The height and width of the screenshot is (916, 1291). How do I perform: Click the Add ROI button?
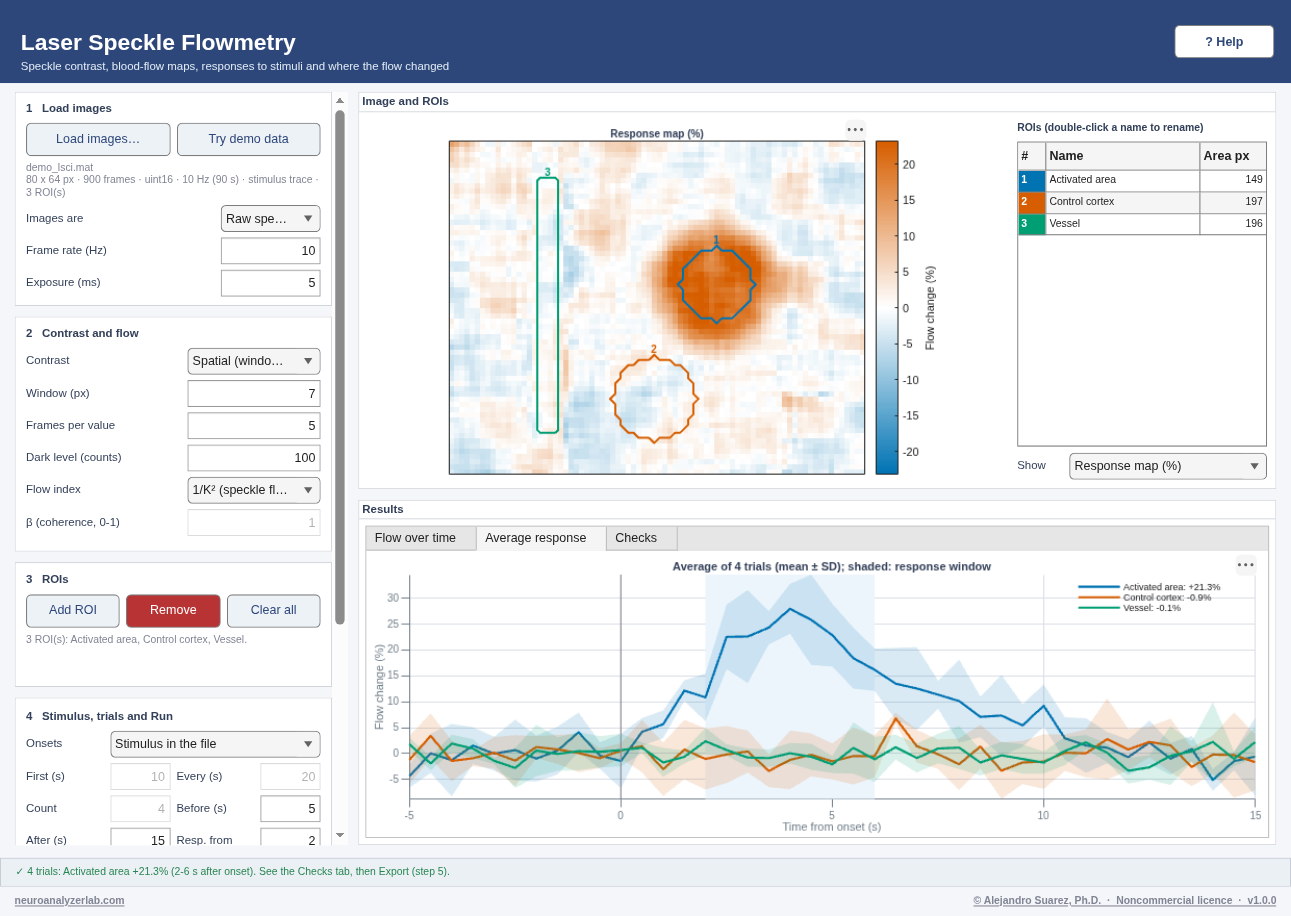tap(73, 611)
